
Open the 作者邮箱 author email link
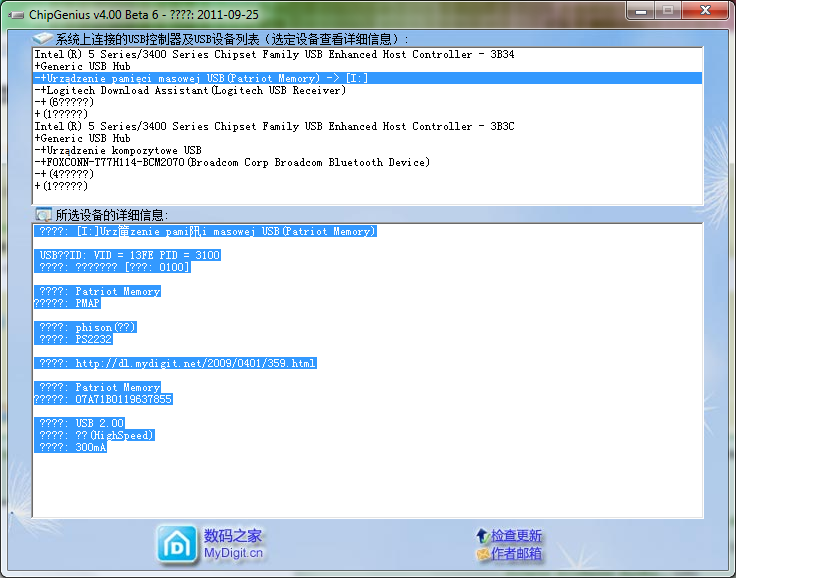[516, 553]
